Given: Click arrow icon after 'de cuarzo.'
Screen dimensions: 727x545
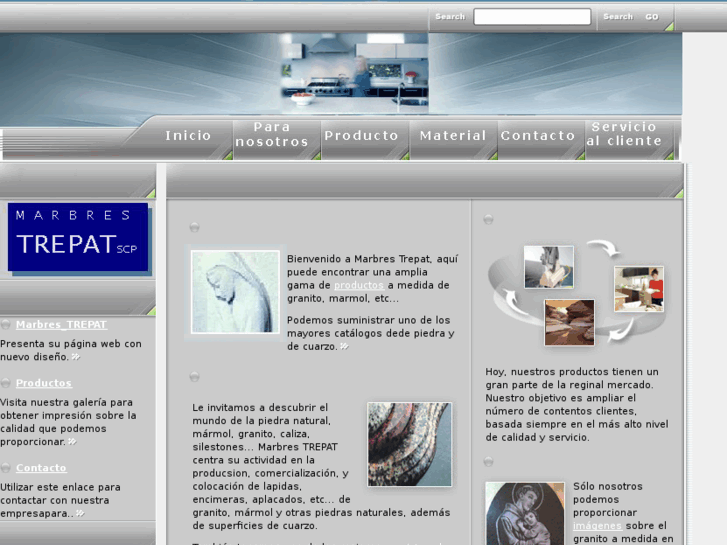Looking at the screenshot, I should 344,346.
